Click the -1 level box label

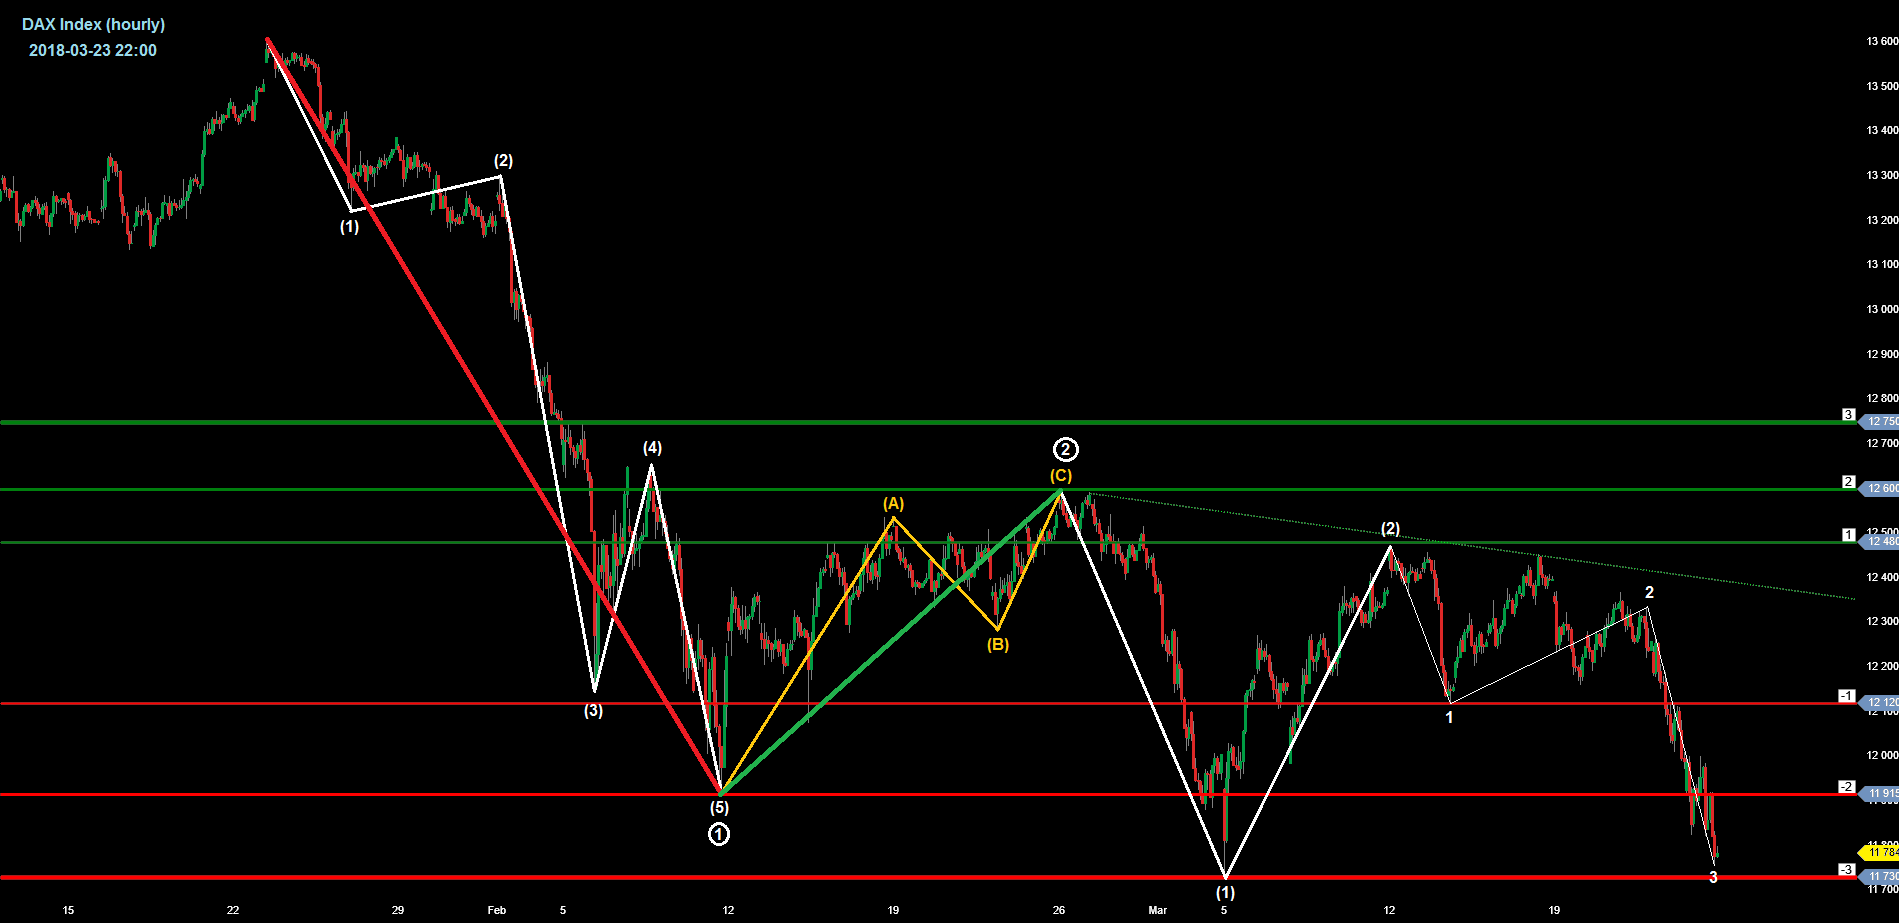[x=1847, y=696]
